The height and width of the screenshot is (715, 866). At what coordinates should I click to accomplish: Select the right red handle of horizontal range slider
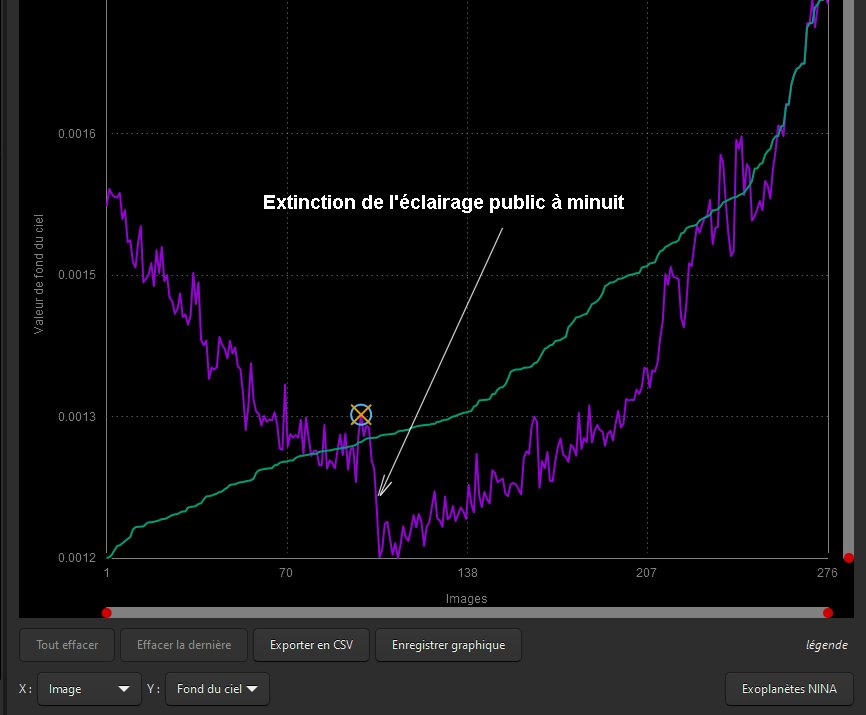[827, 613]
